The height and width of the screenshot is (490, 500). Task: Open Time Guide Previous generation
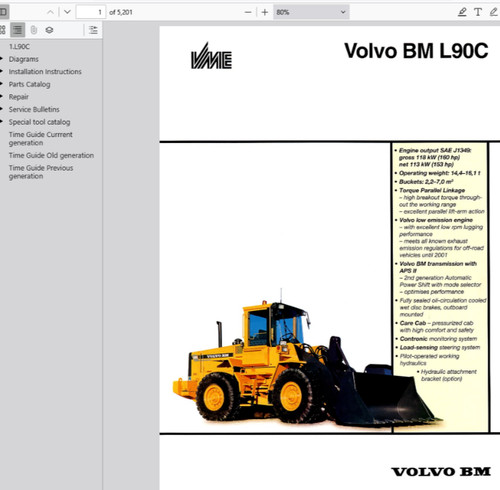tap(41, 172)
